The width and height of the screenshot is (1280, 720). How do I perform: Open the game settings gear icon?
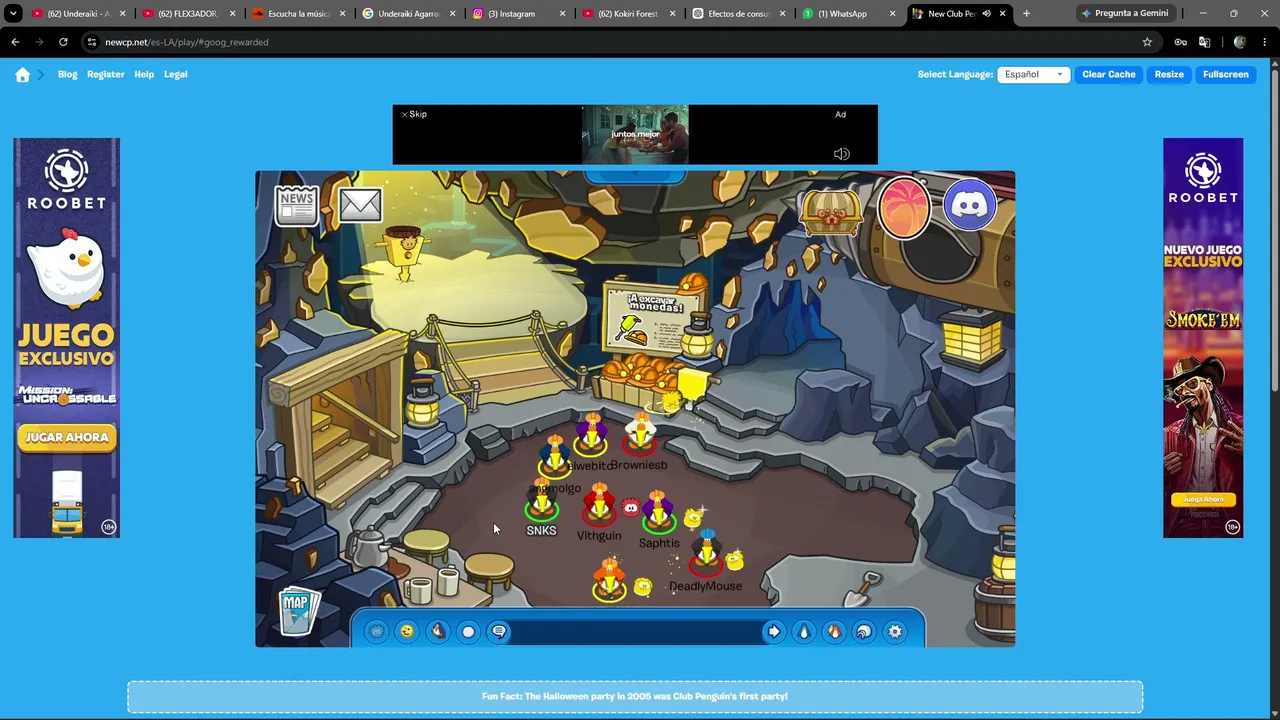coord(895,631)
